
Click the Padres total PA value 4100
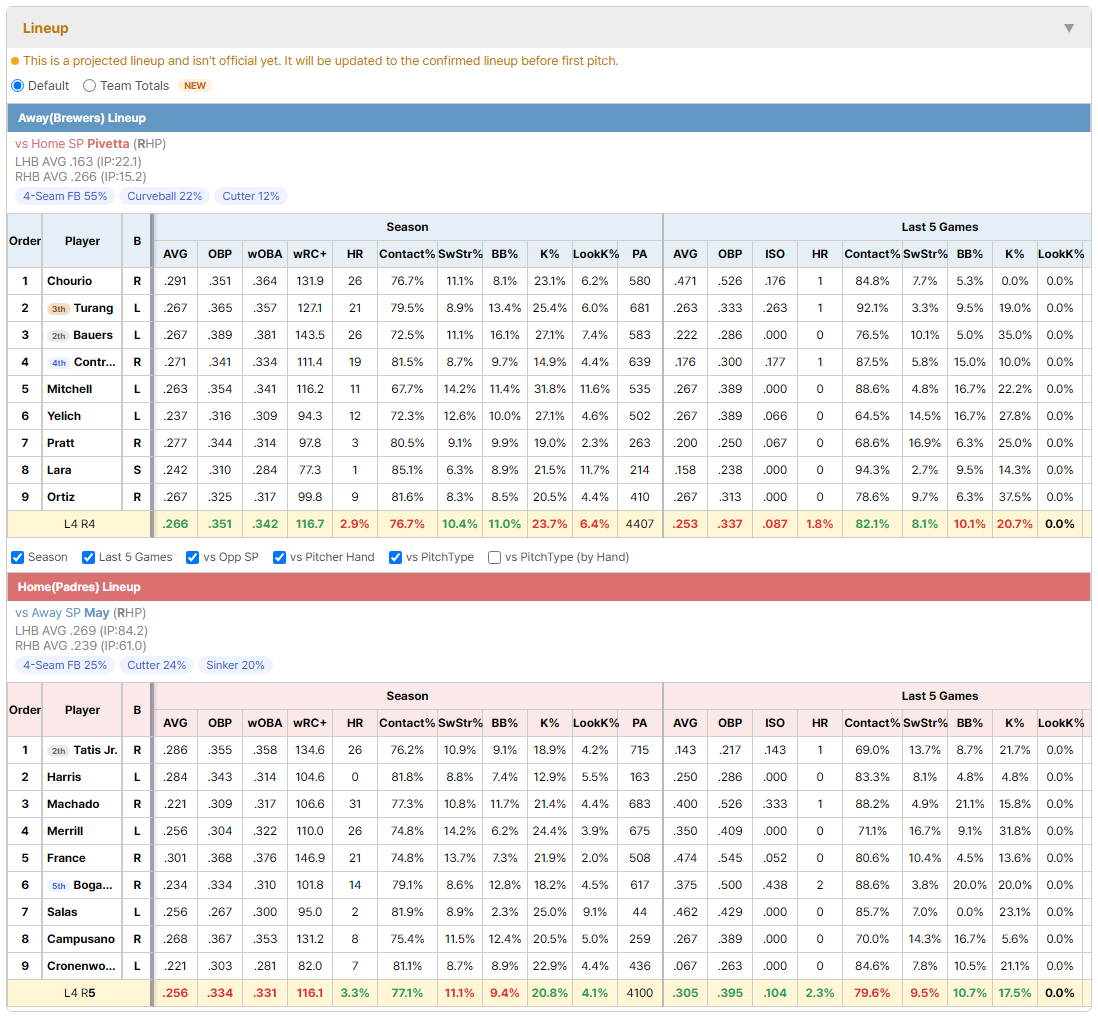(x=639, y=993)
